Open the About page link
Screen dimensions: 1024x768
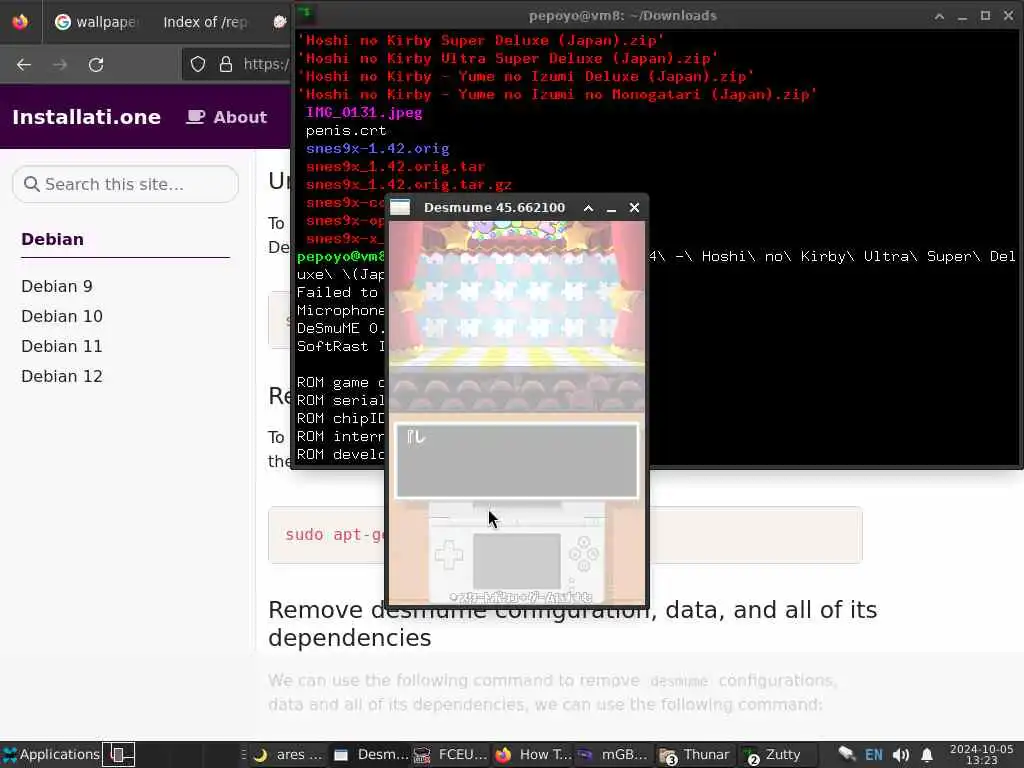[227, 117]
